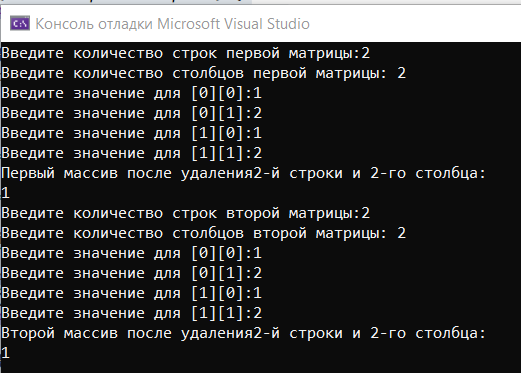This screenshot has width=521, height=373.
Task: Click the line "Введите количество столбцов второй матрицы"
Action: coord(204,233)
